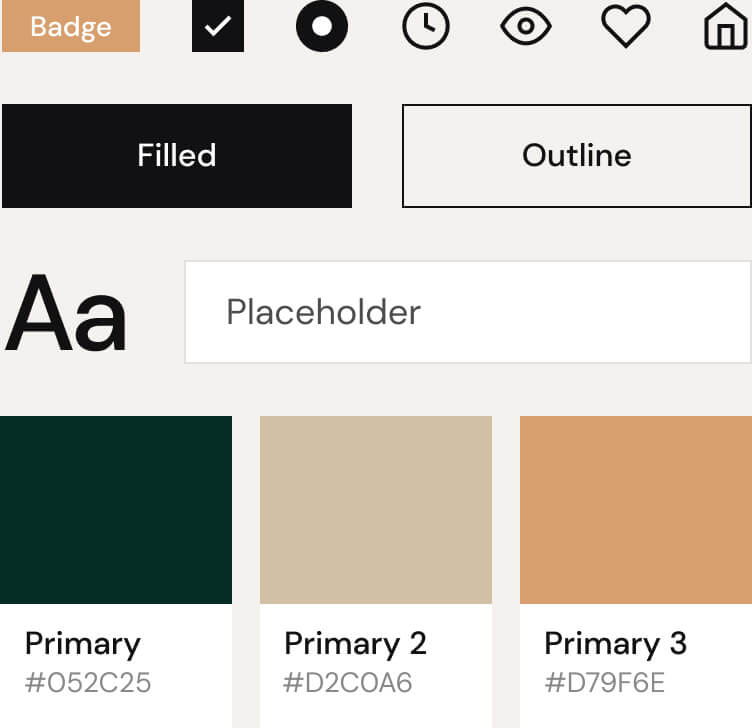
Task: Click the large Aa typography sample
Action: [66, 314]
